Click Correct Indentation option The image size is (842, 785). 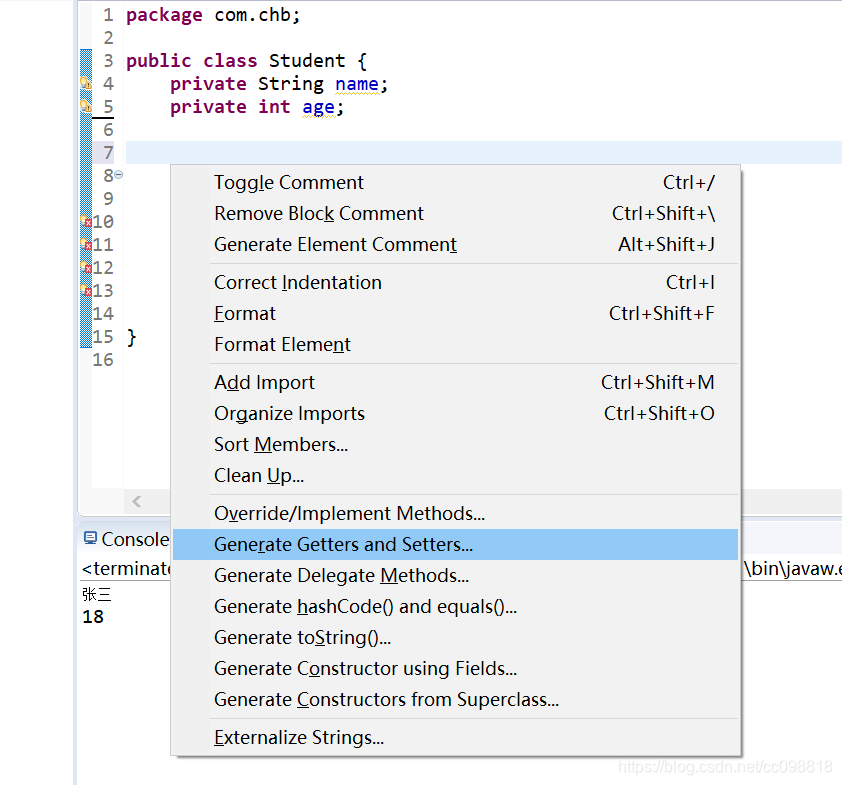point(455,282)
